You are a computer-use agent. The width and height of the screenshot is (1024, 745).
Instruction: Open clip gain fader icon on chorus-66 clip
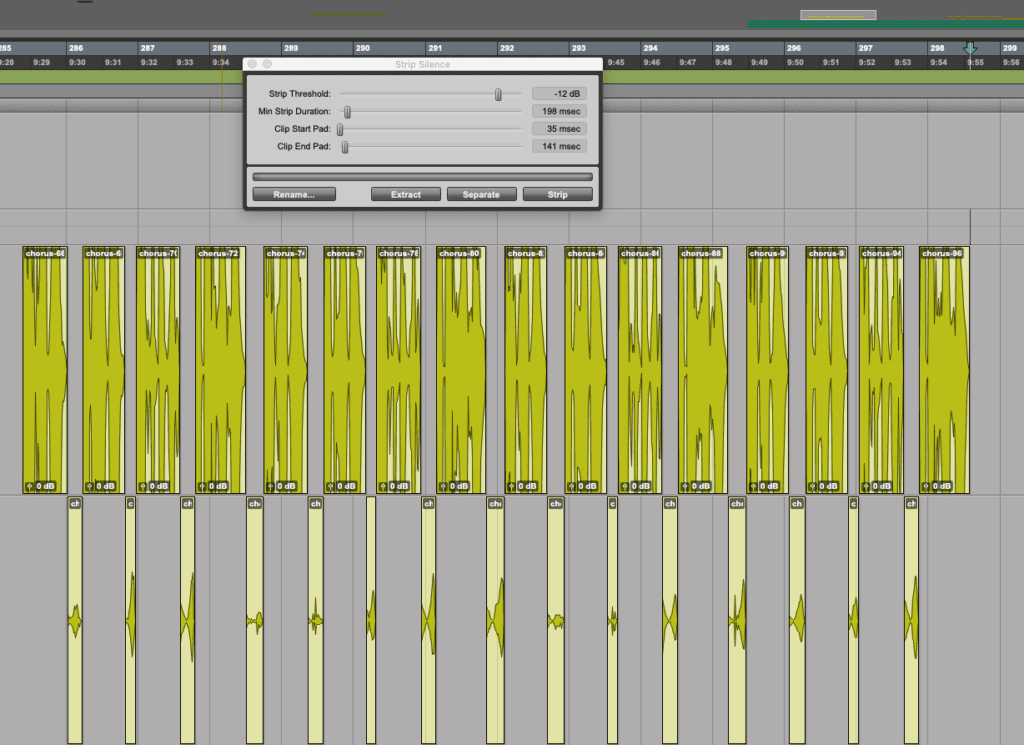29,486
